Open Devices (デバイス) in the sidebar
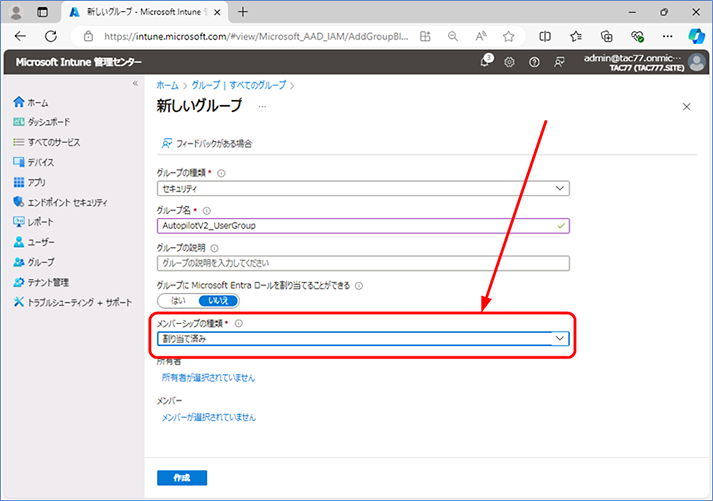 (34, 162)
